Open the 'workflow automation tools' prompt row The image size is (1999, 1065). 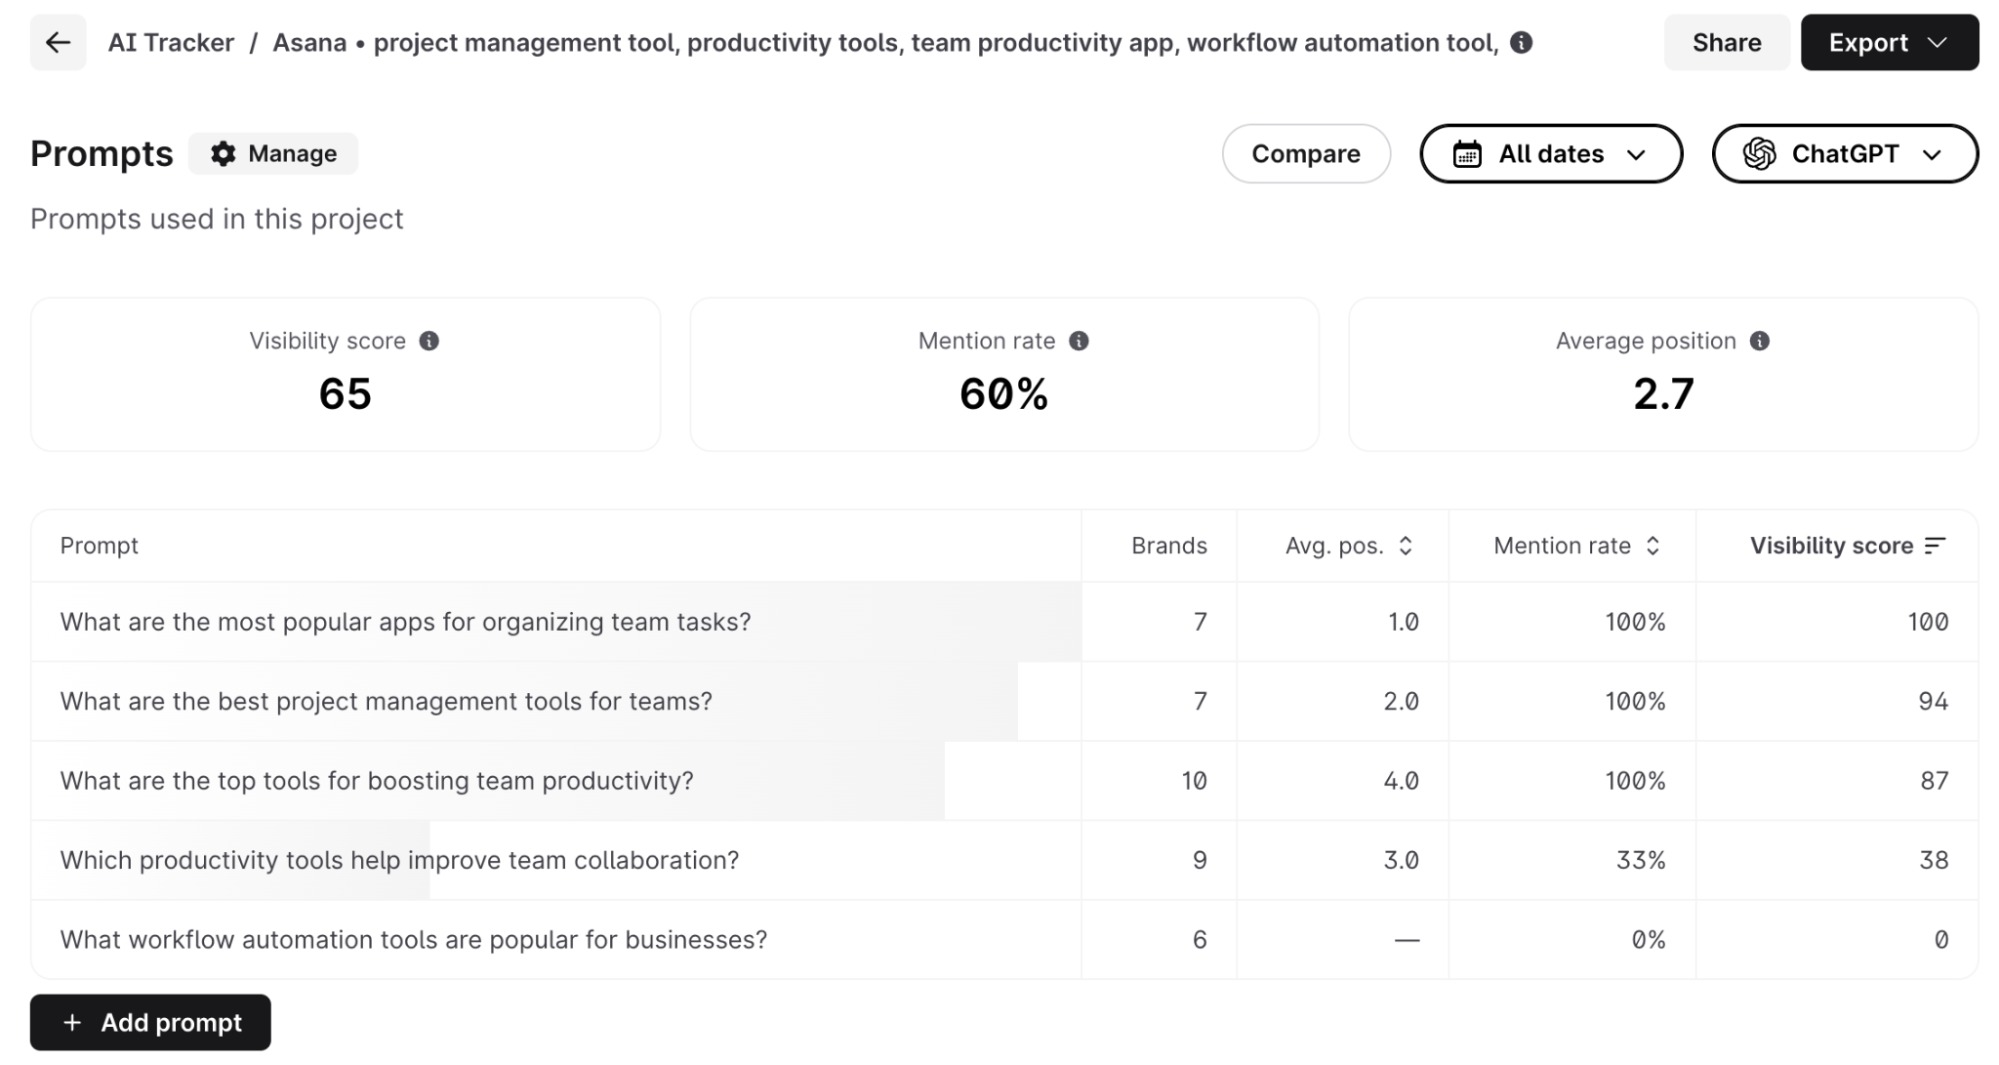tap(413, 940)
